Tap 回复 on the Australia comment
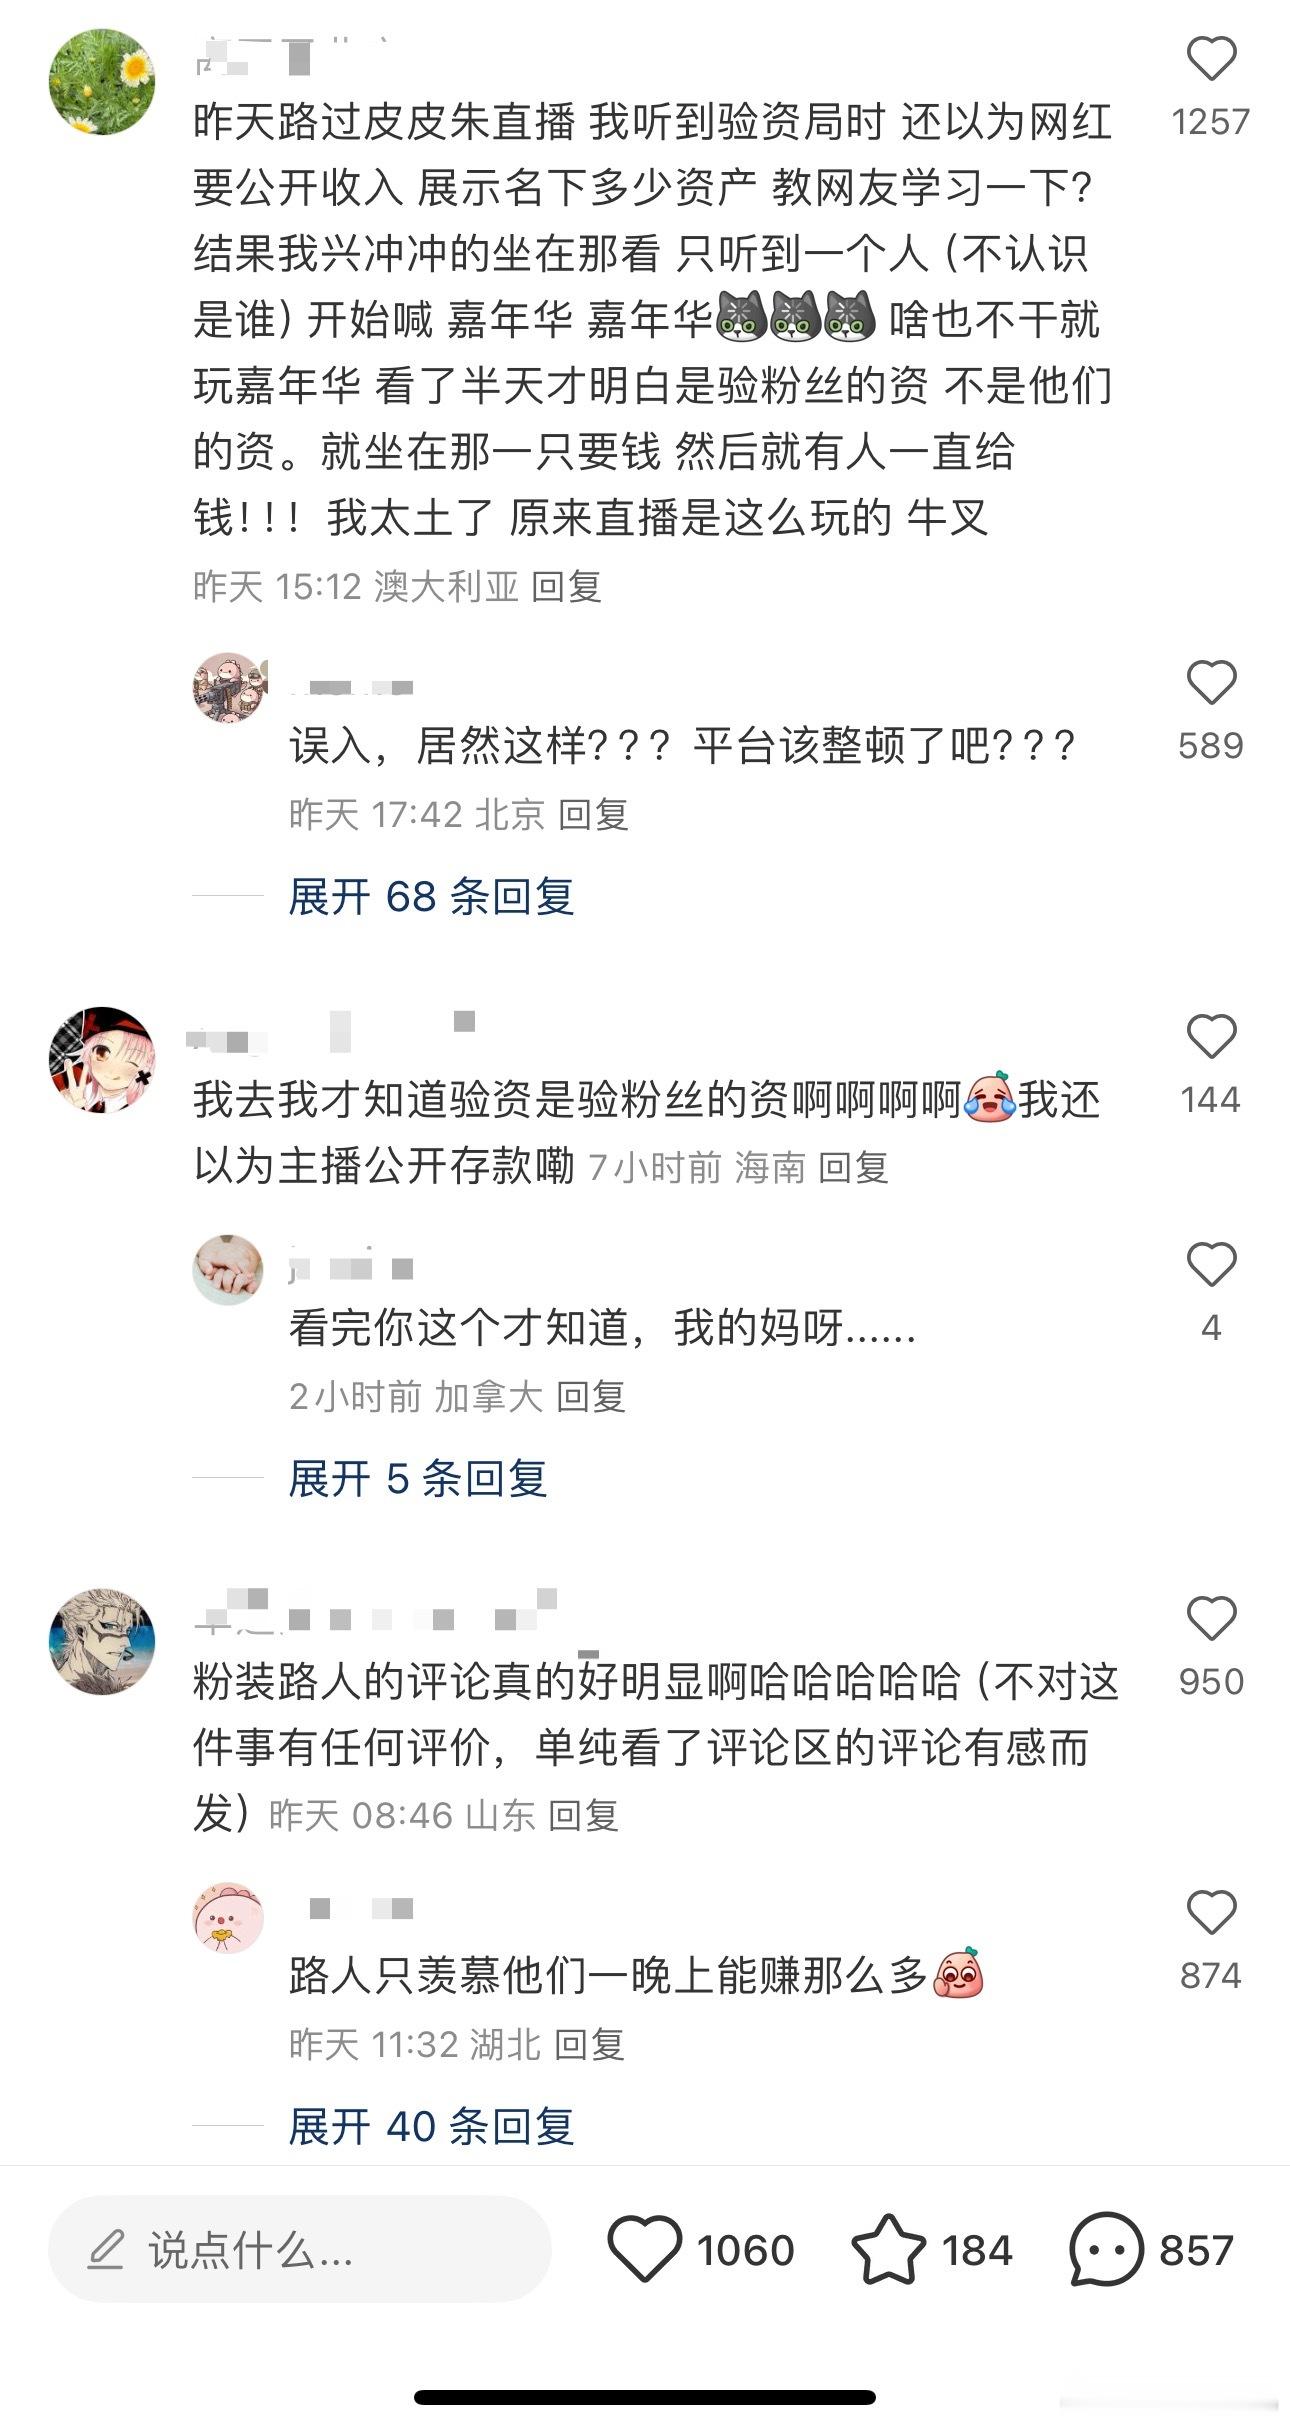This screenshot has height=2429, width=1290. click(x=566, y=586)
